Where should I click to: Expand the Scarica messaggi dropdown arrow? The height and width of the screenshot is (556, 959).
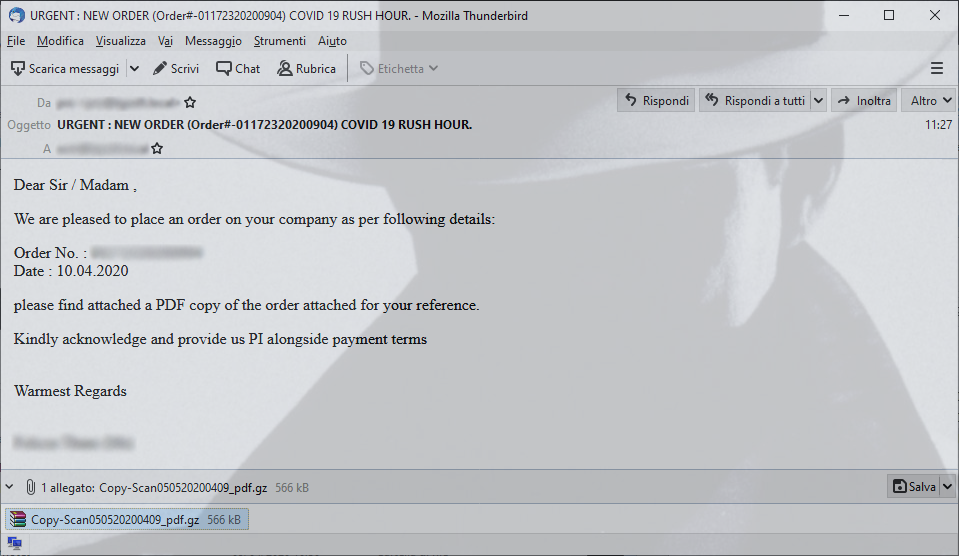(135, 69)
